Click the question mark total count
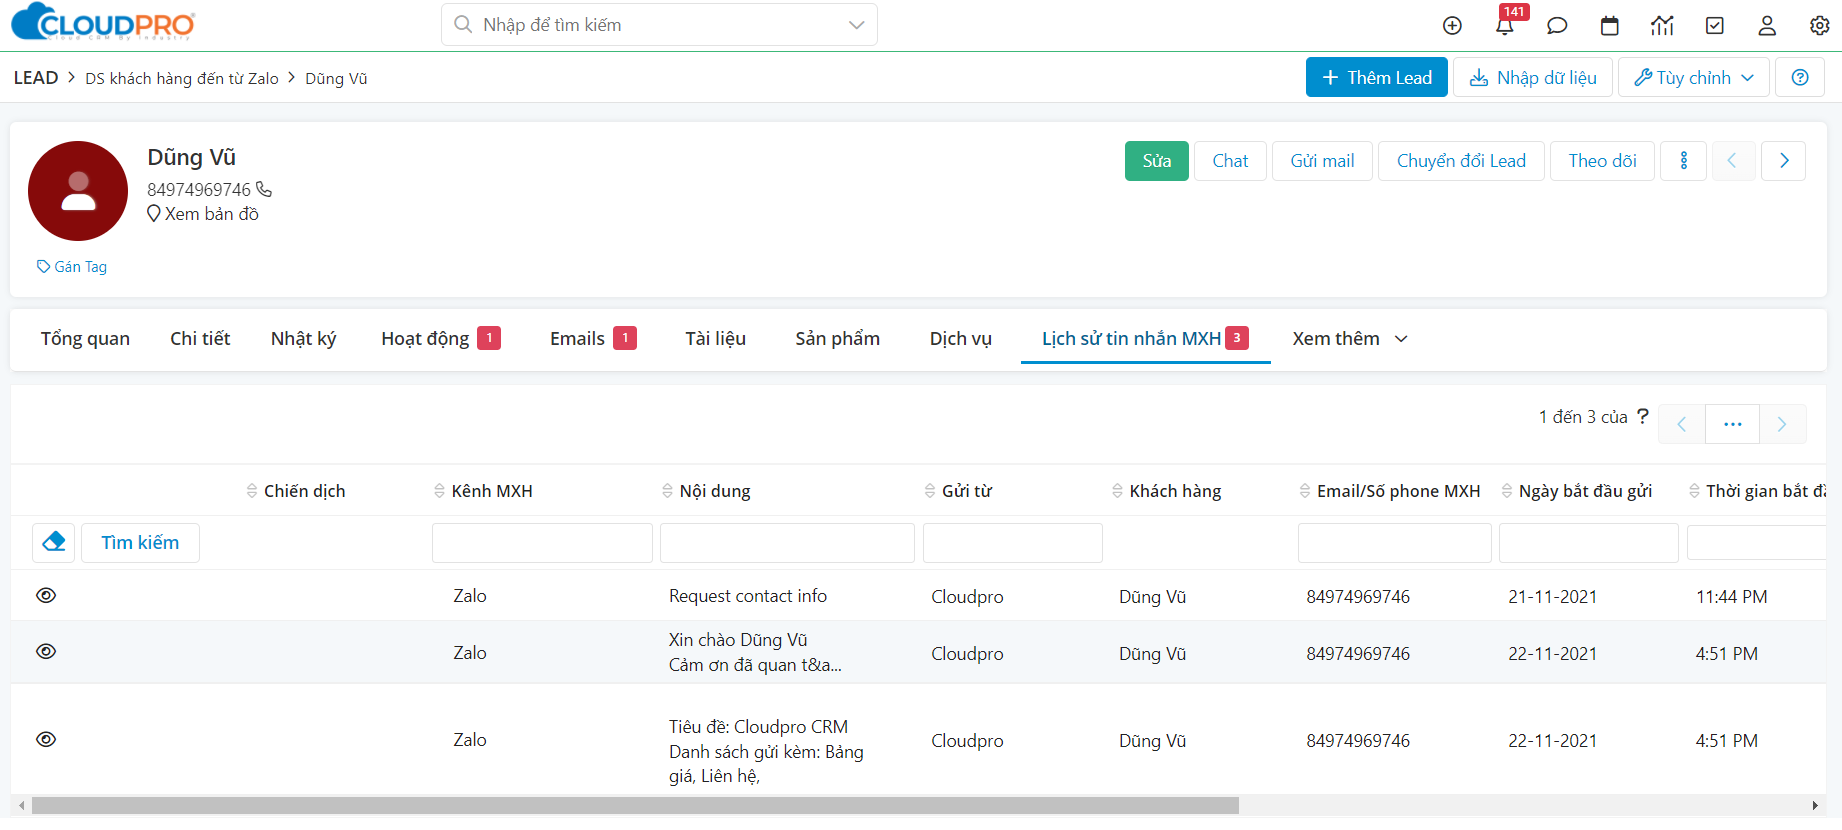The width and height of the screenshot is (1842, 830). tap(1642, 416)
